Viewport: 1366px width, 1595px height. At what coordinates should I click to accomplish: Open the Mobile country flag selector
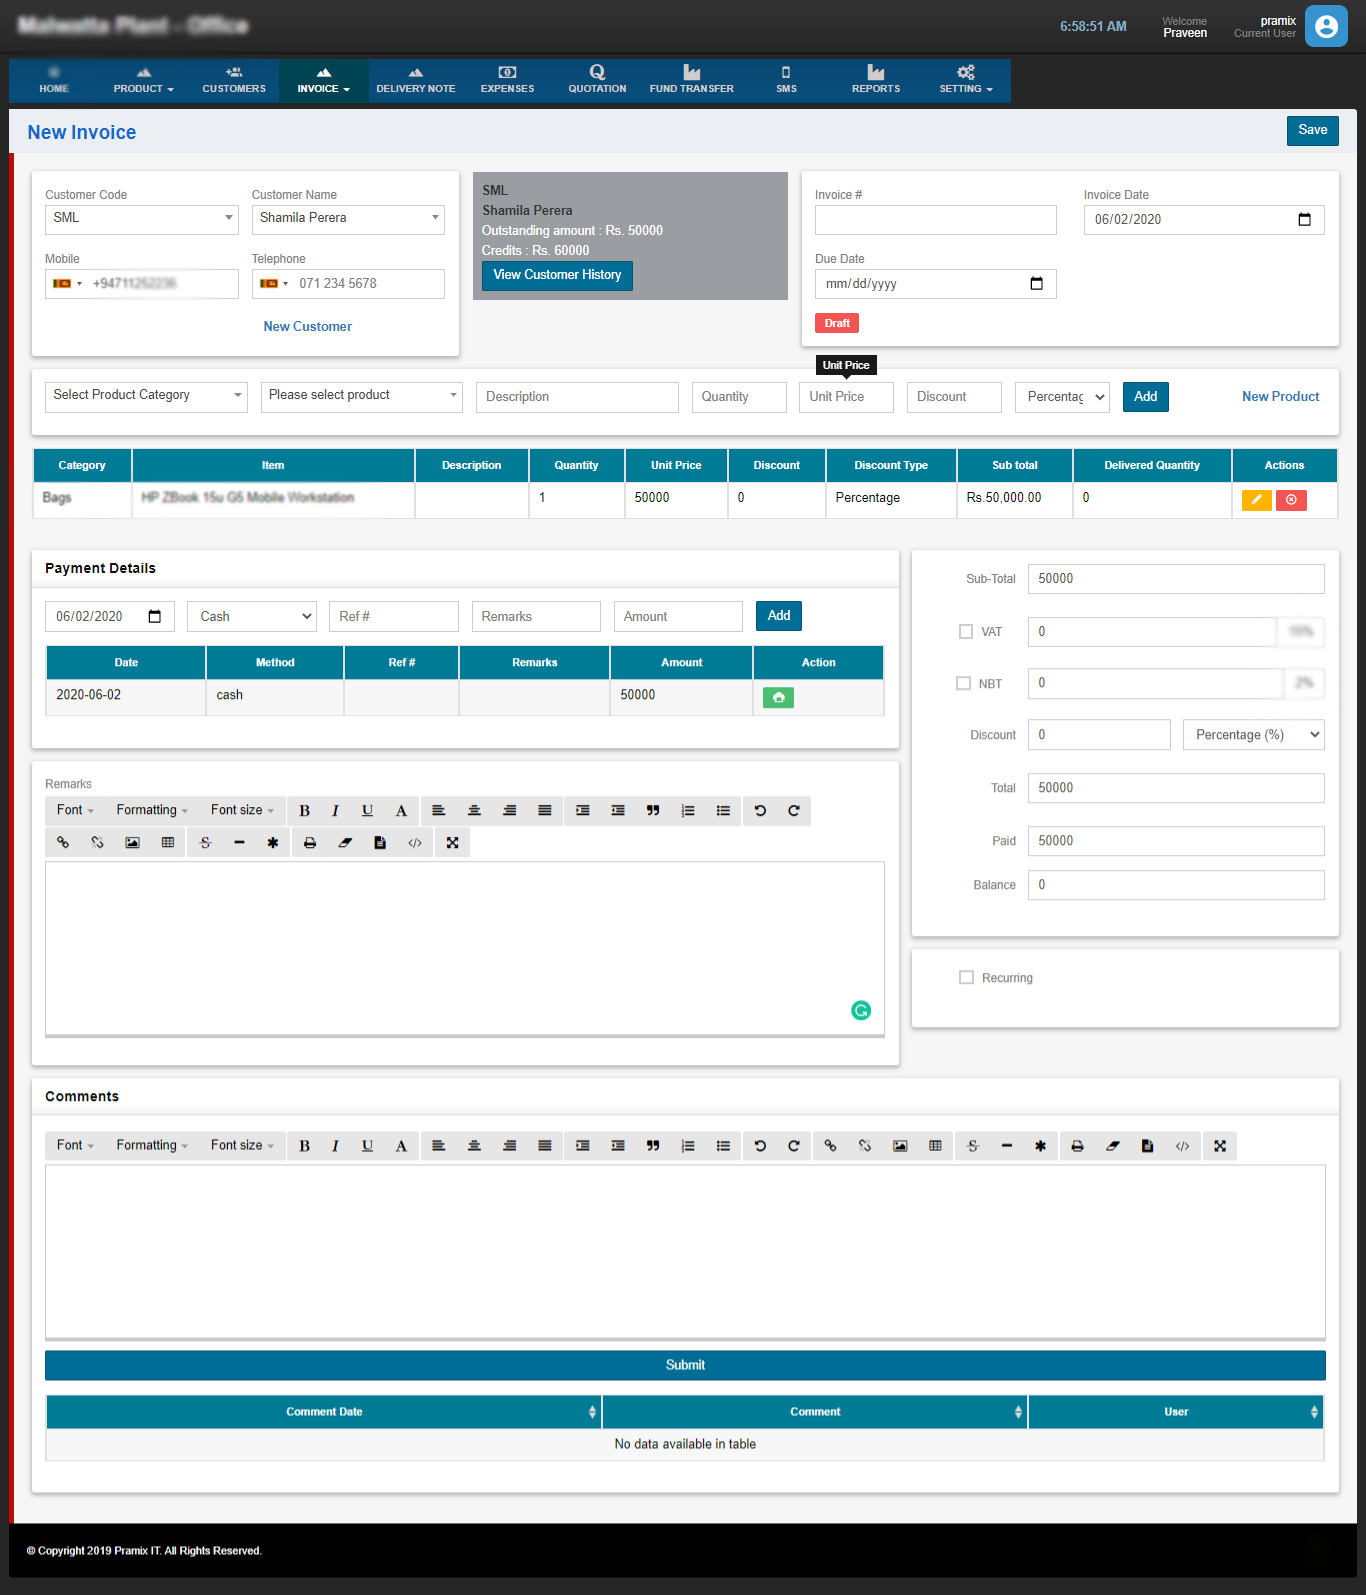tap(67, 284)
